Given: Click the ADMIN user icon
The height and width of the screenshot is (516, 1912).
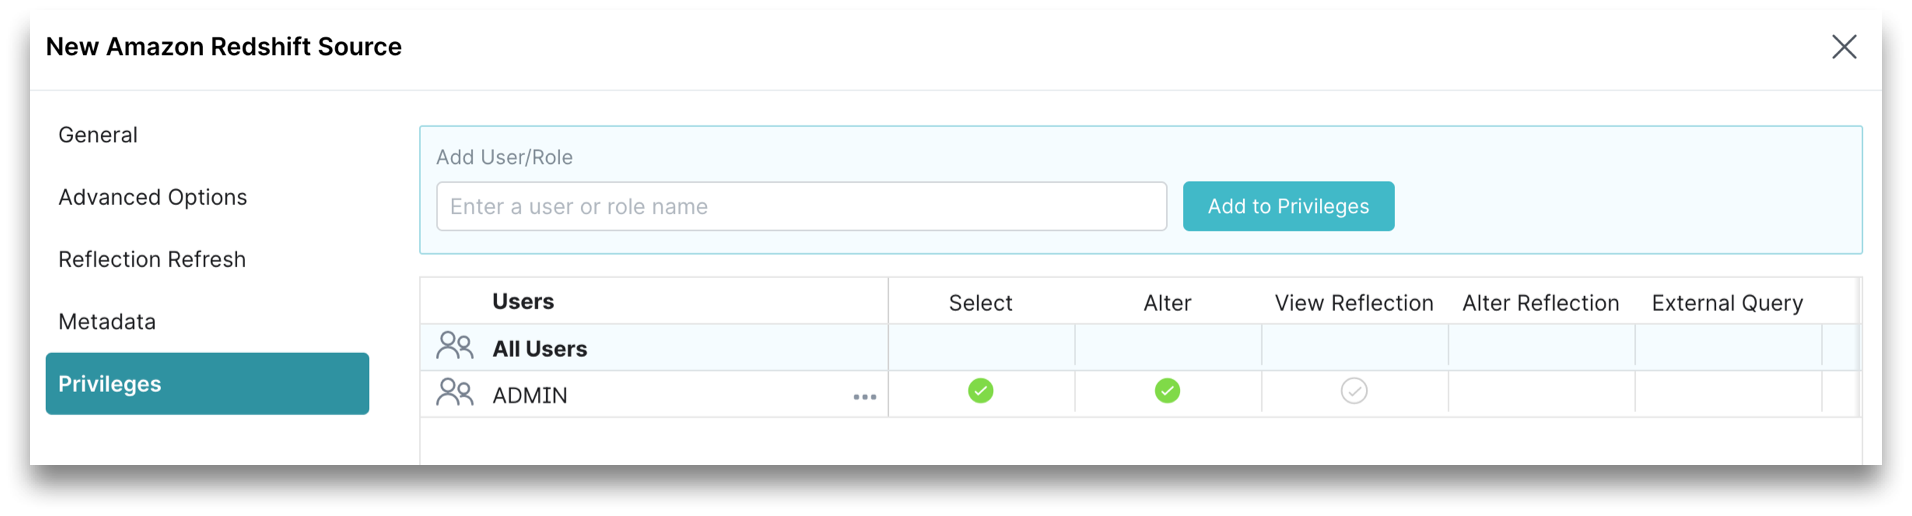Looking at the screenshot, I should [x=455, y=393].
